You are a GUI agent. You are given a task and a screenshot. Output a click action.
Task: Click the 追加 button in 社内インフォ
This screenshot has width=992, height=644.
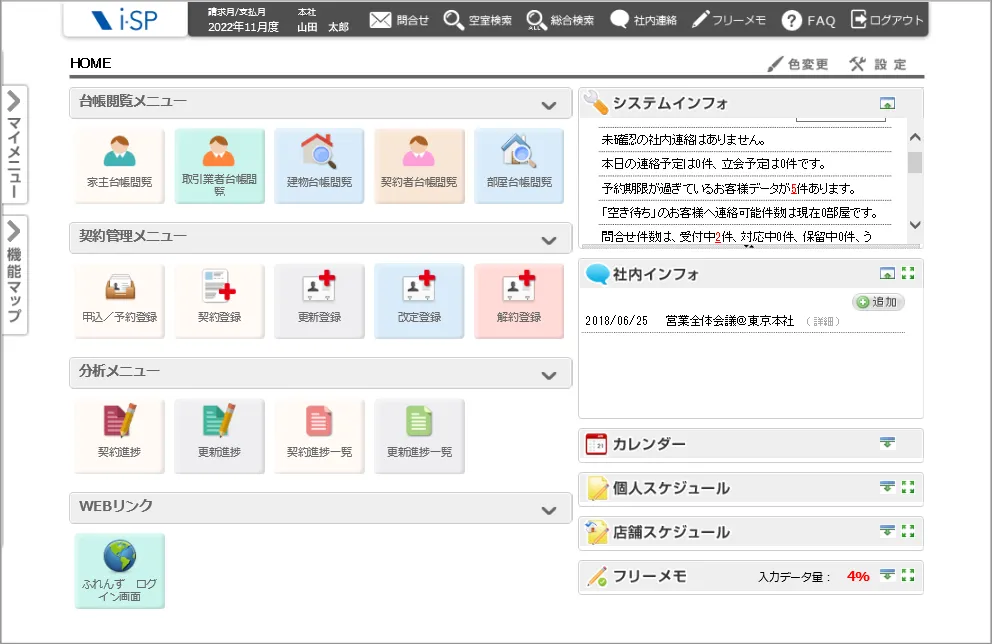click(x=878, y=302)
